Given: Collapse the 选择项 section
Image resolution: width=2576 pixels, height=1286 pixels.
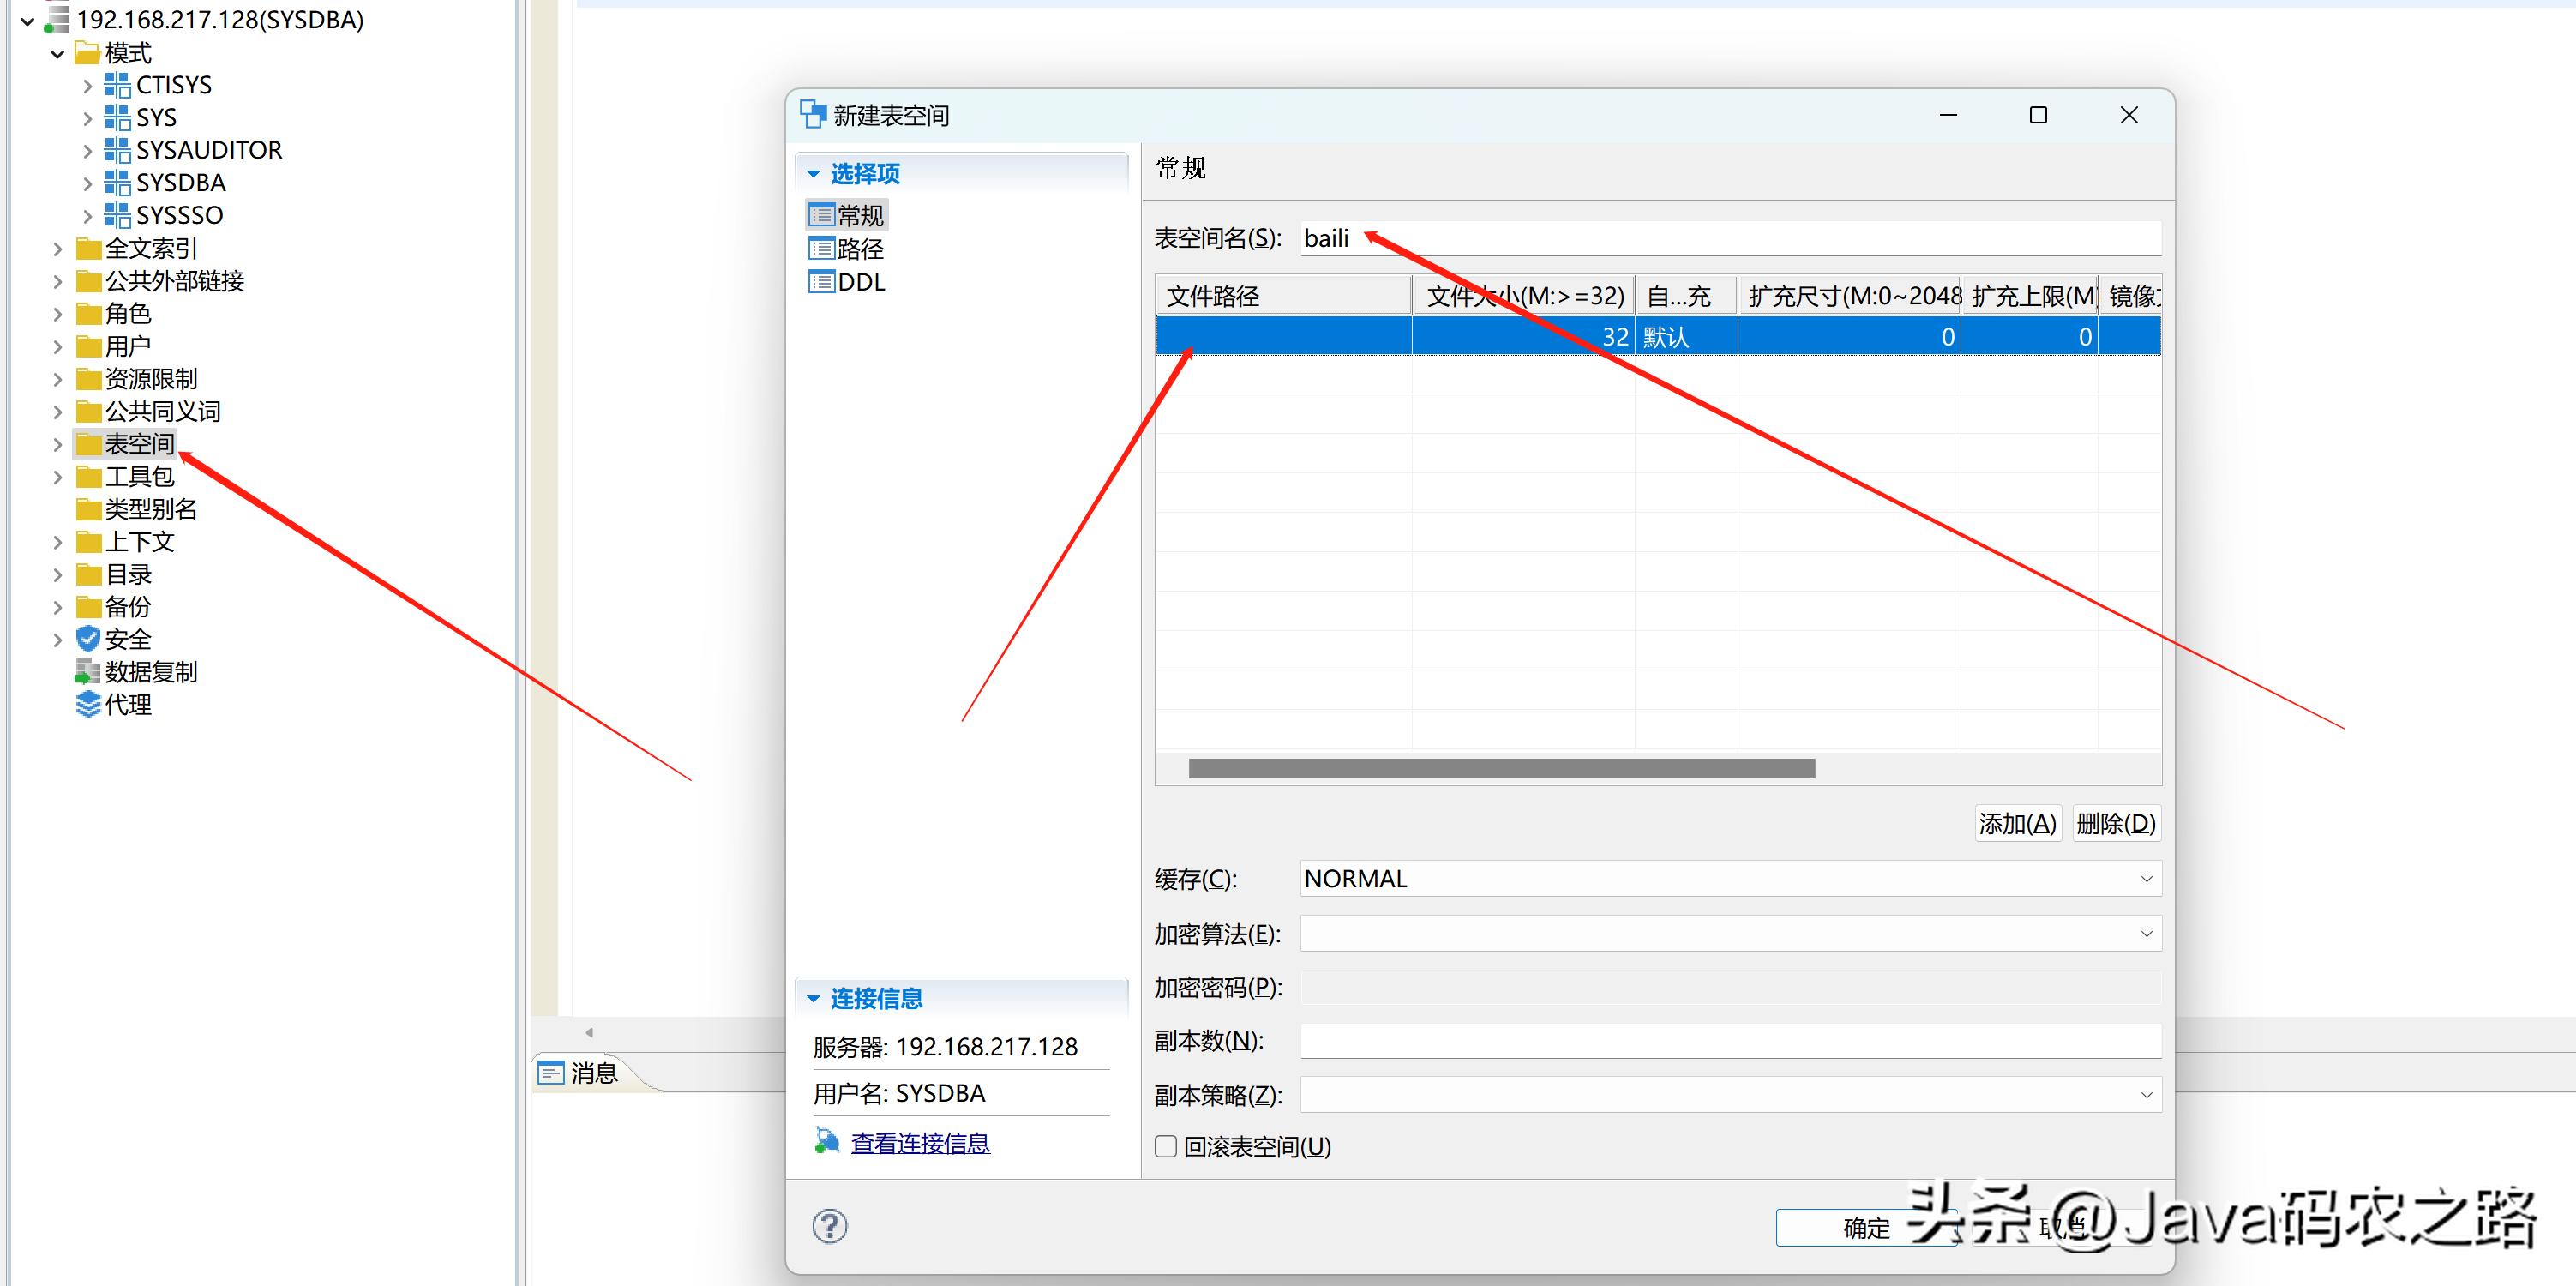Looking at the screenshot, I should coord(813,173).
